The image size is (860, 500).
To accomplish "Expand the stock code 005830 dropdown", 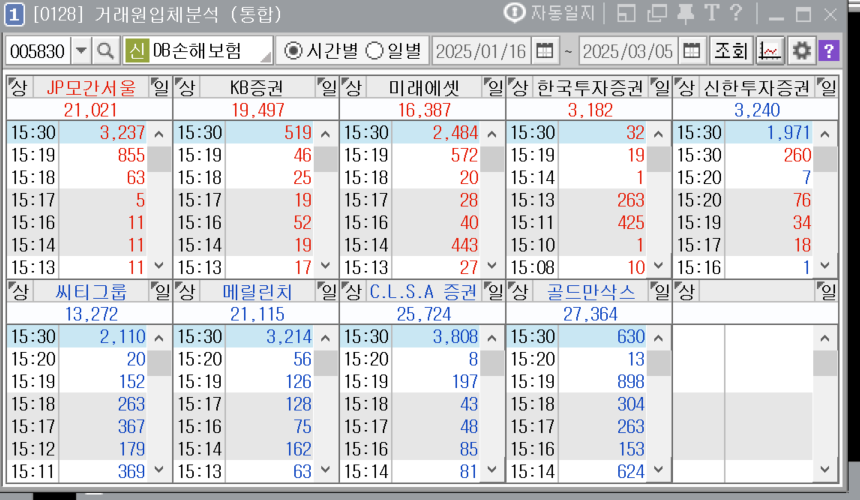I will (81, 51).
